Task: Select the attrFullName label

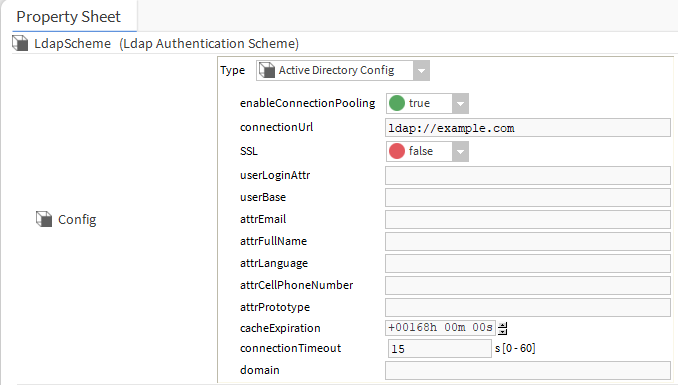Action: coord(273,241)
